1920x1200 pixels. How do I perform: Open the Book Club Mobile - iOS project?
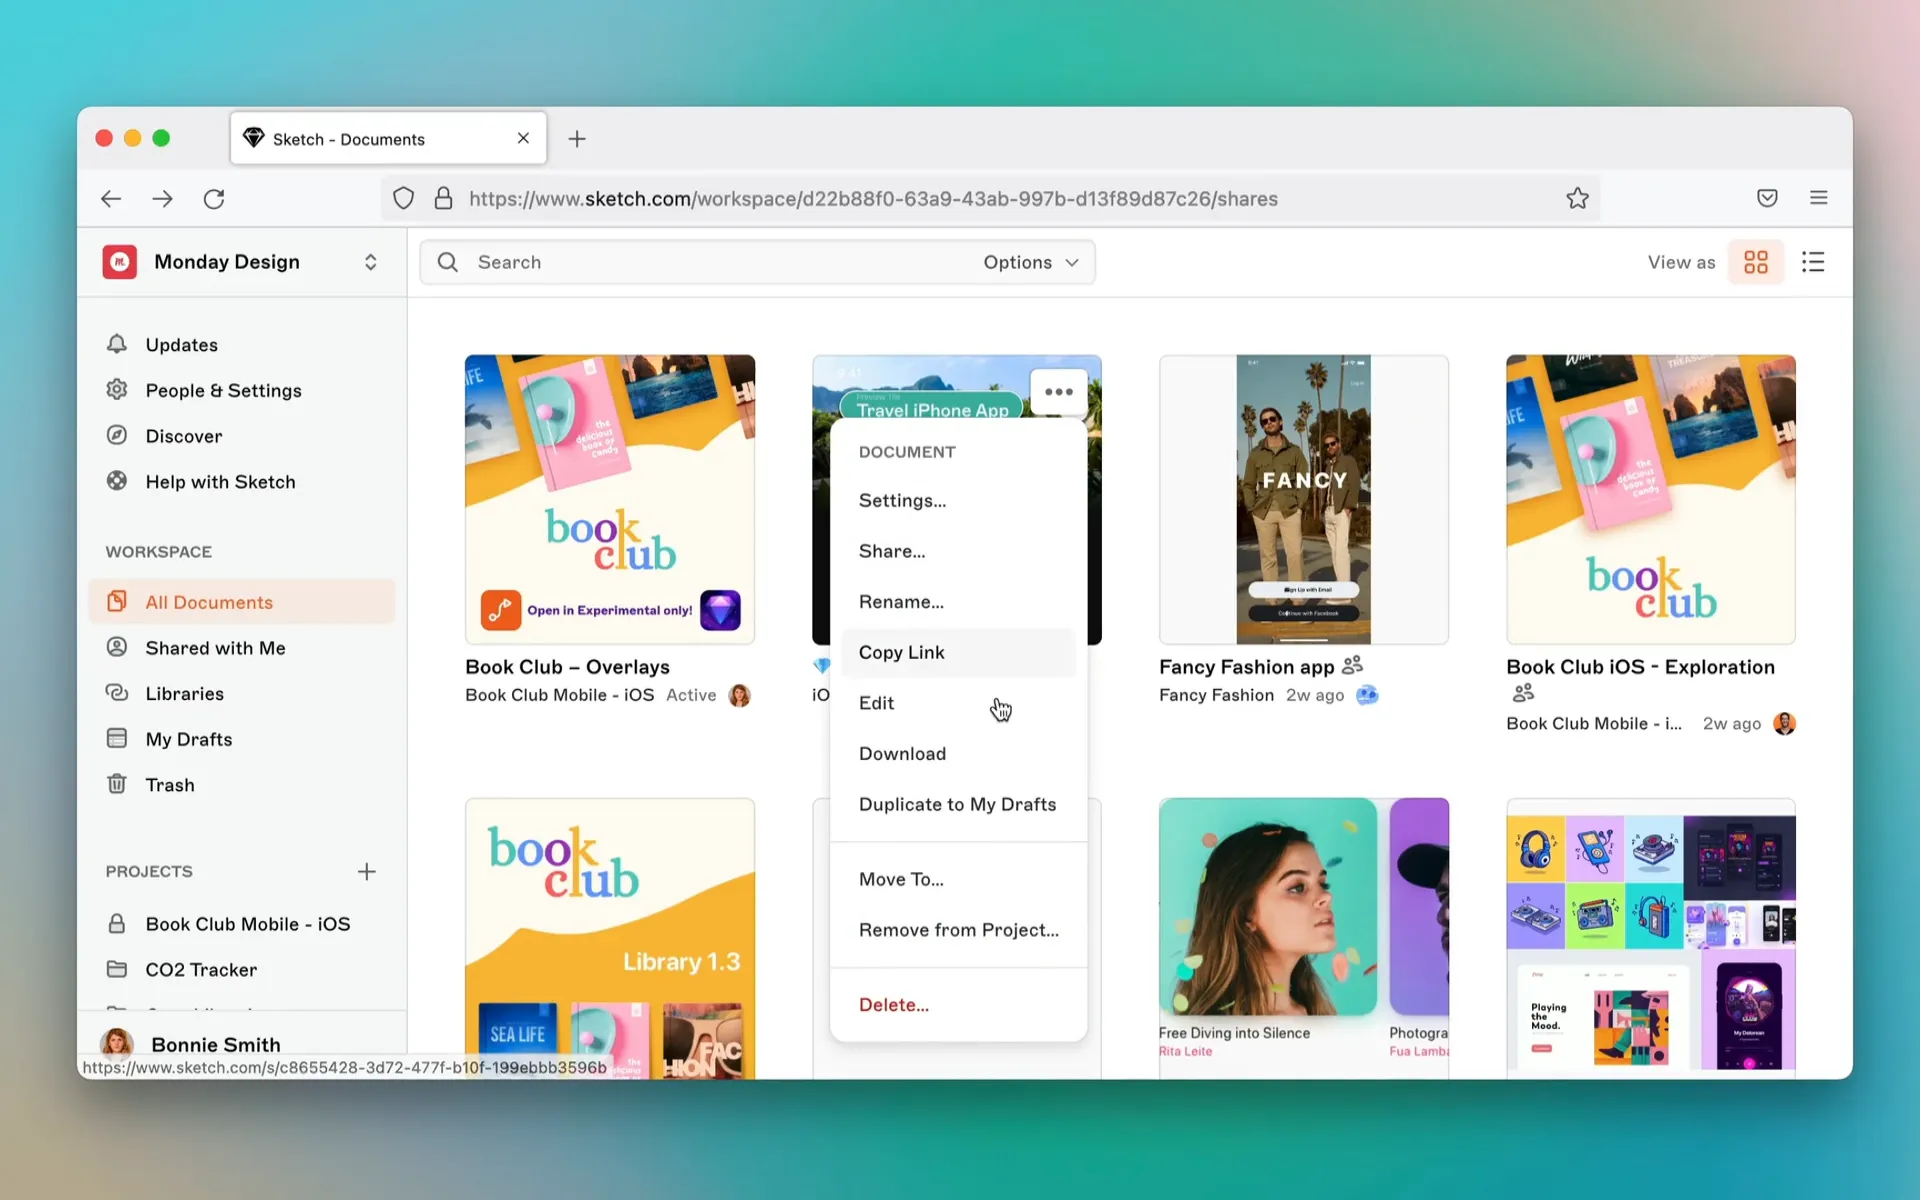tap(247, 924)
